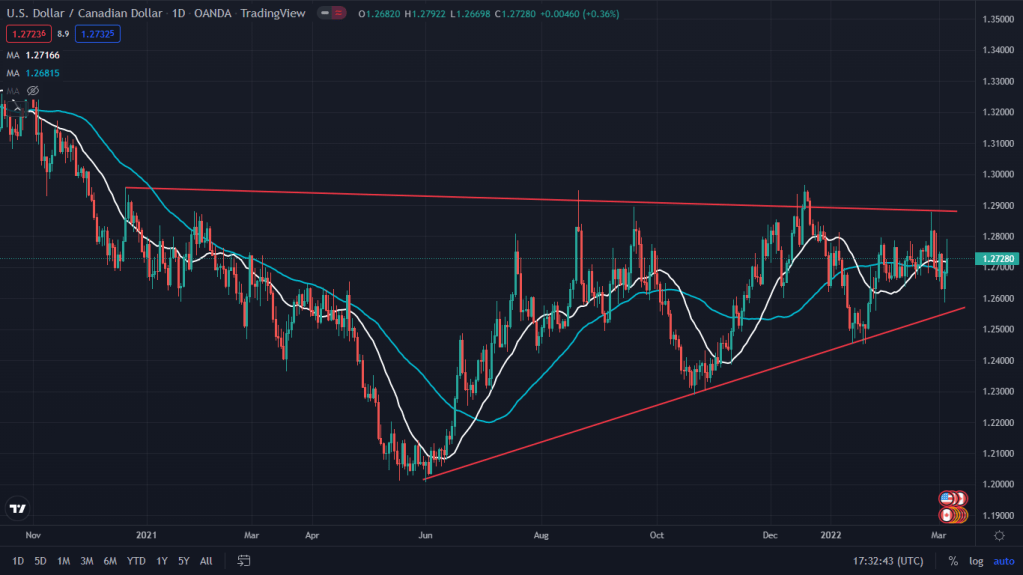This screenshot has height=575, width=1023.
Task: Click the Canada flag economic event marker
Action: [x=946, y=515]
